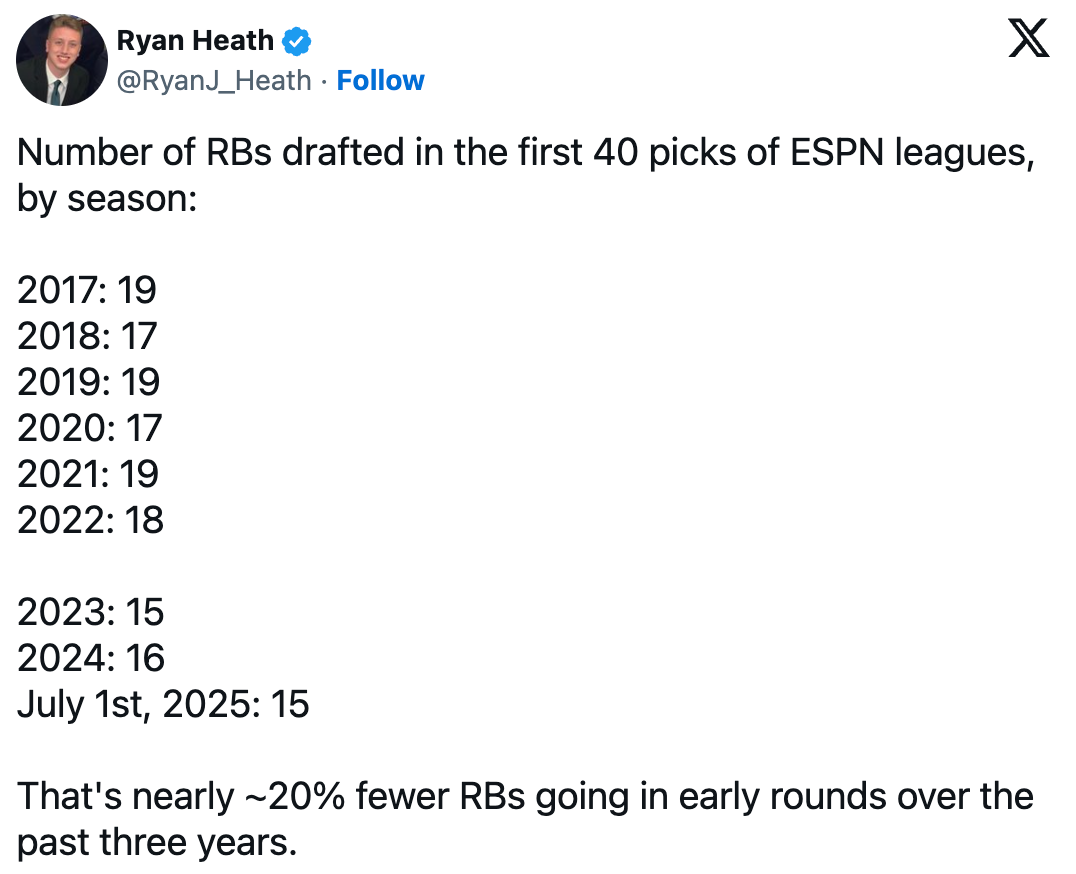
Task: Click the "2022: 18" stat line
Action: [90, 520]
